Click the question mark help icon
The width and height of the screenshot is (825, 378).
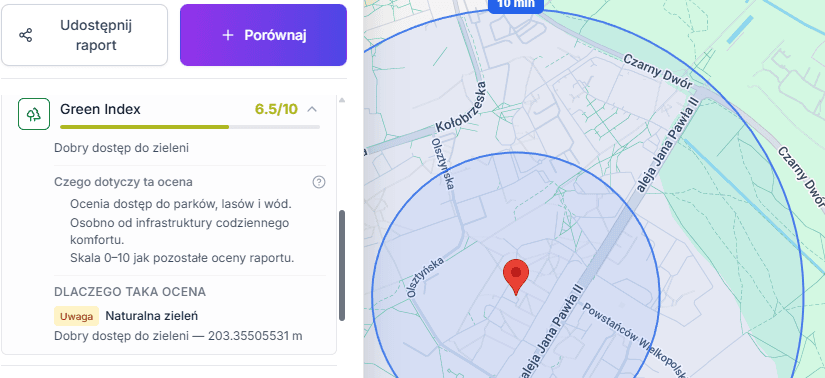319,182
